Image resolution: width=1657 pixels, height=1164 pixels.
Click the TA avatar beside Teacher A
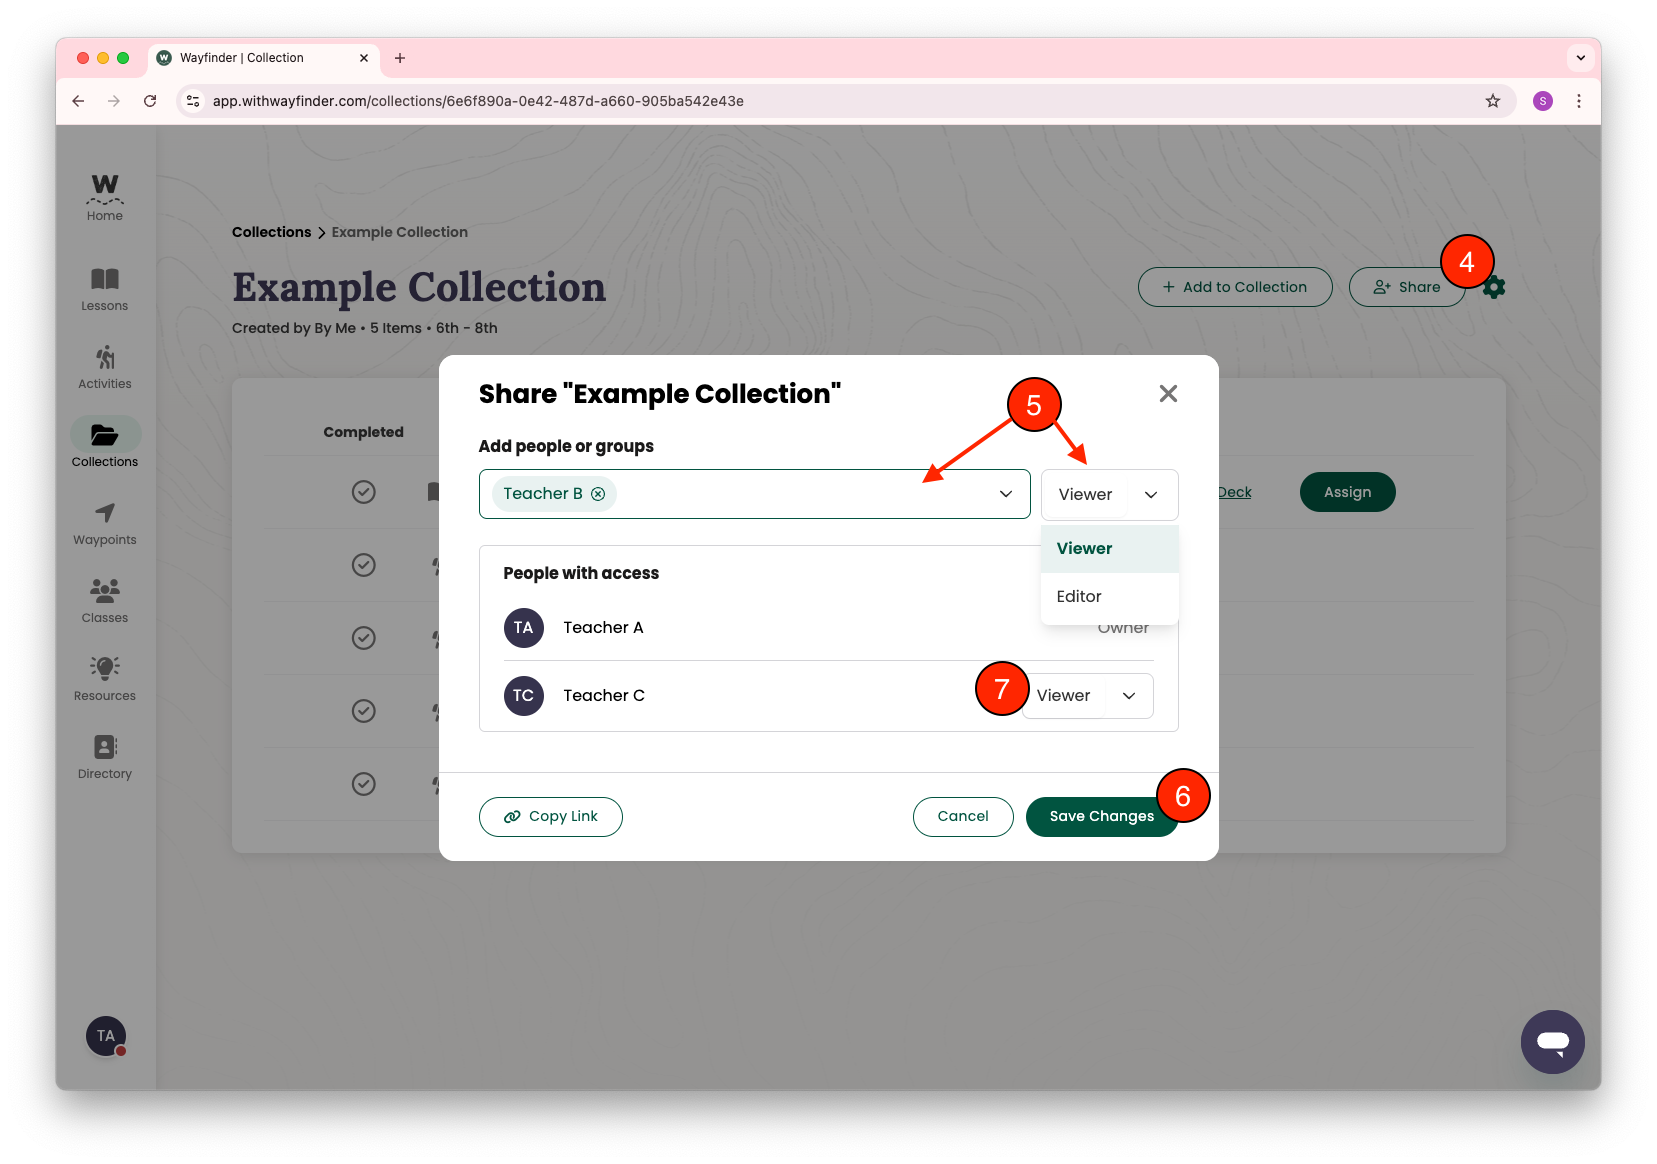click(x=524, y=628)
